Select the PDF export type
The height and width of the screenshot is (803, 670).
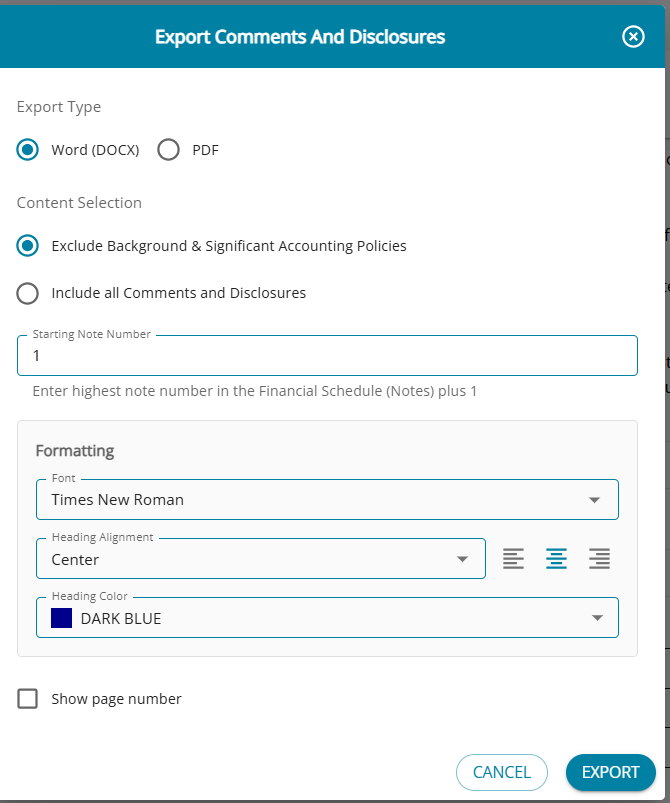[169, 150]
